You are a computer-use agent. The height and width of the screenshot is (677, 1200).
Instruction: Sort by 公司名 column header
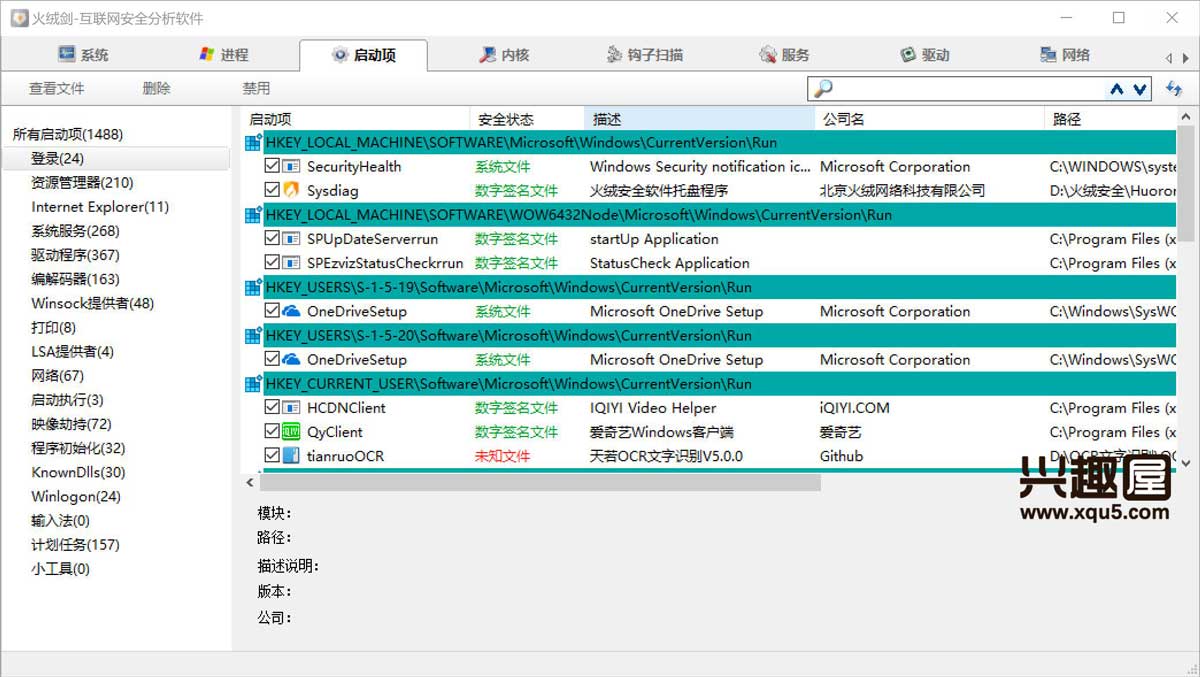click(x=930, y=119)
